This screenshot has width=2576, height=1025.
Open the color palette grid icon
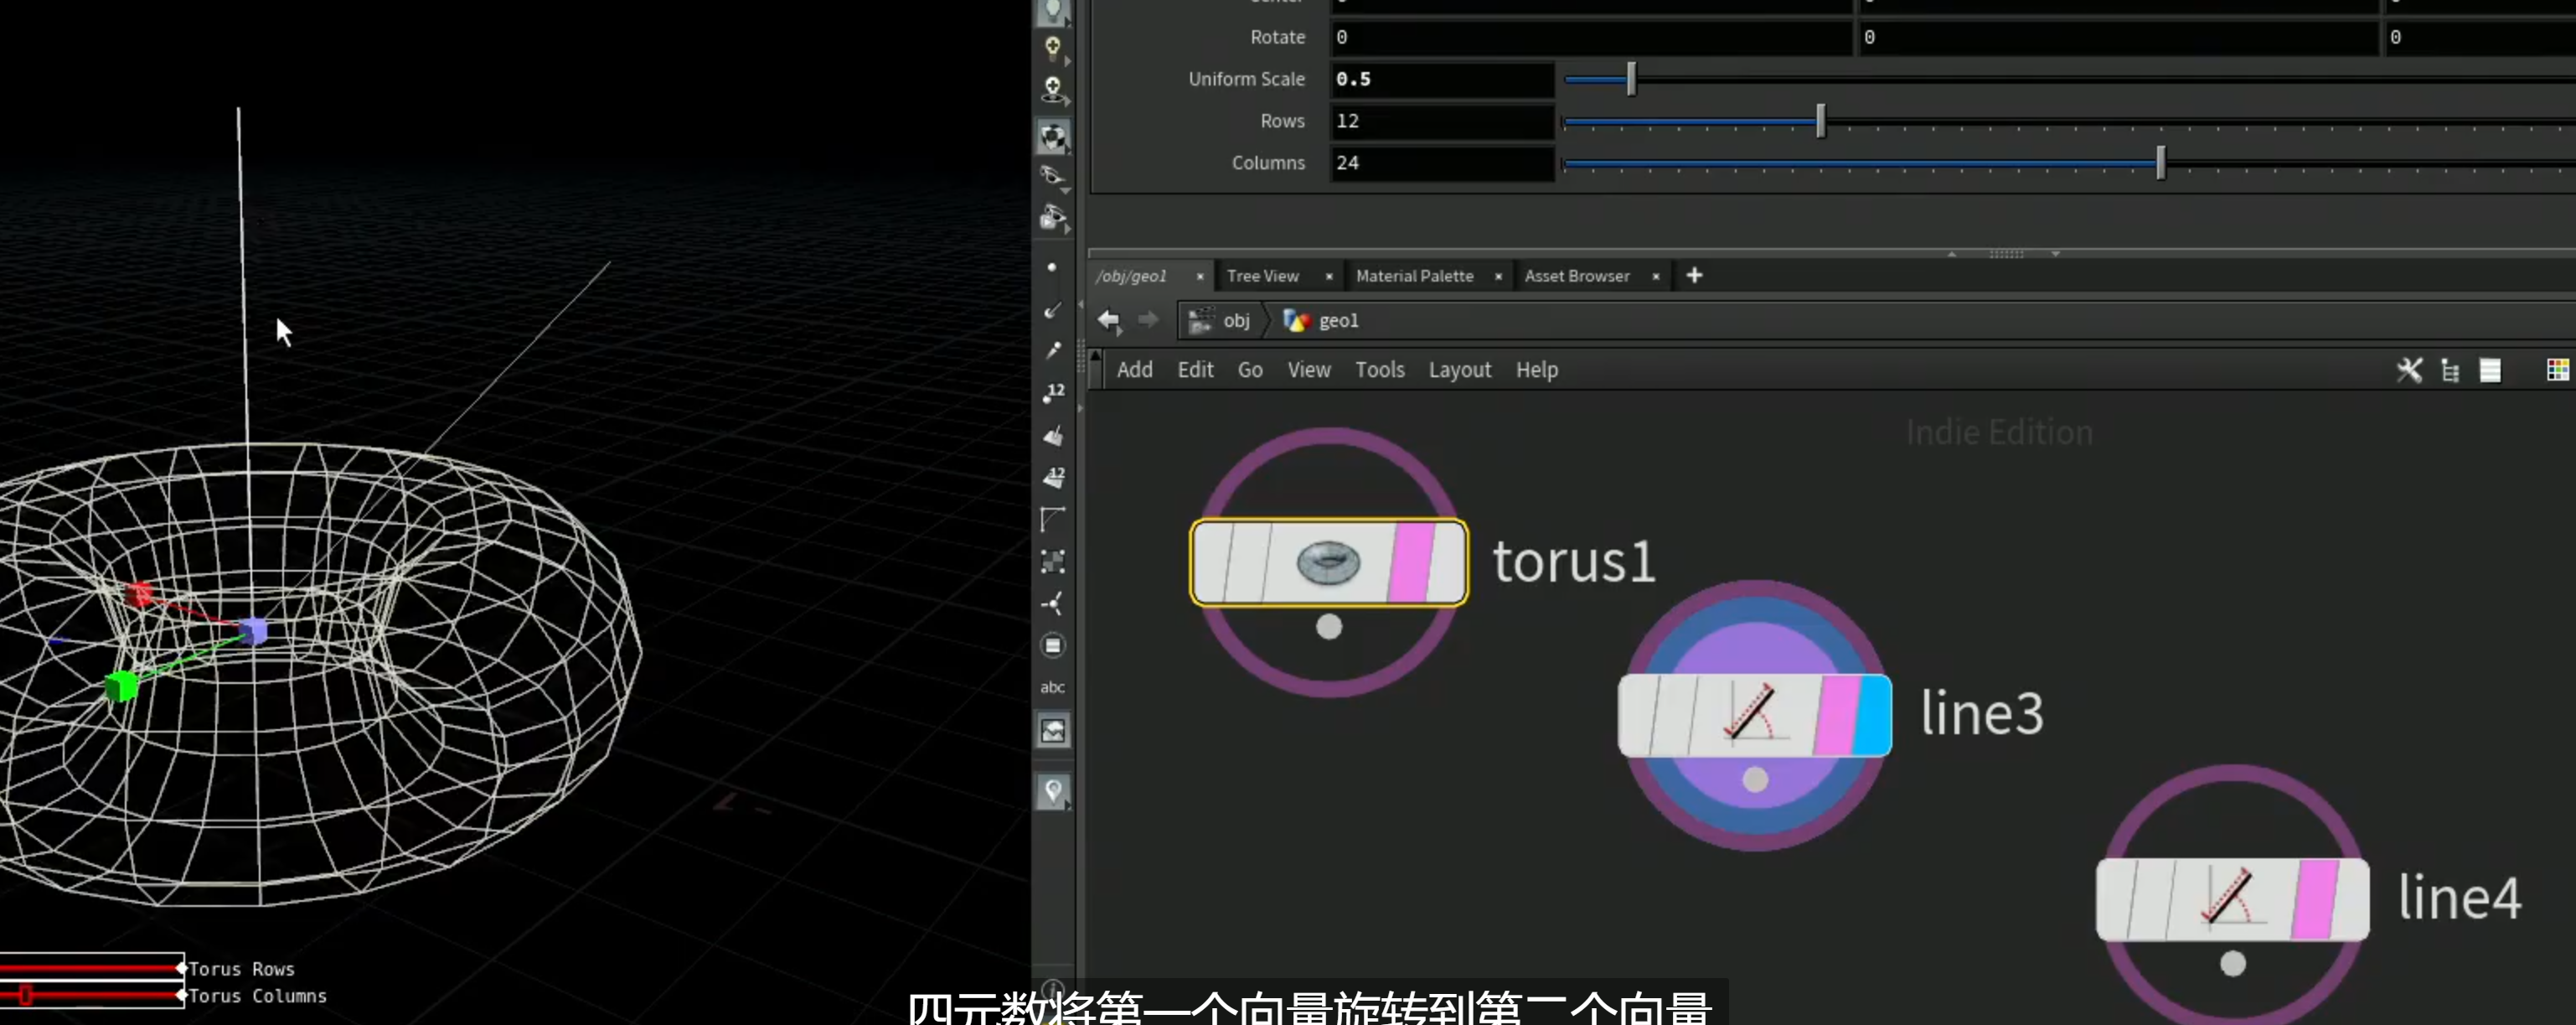pyautogui.click(x=2557, y=370)
